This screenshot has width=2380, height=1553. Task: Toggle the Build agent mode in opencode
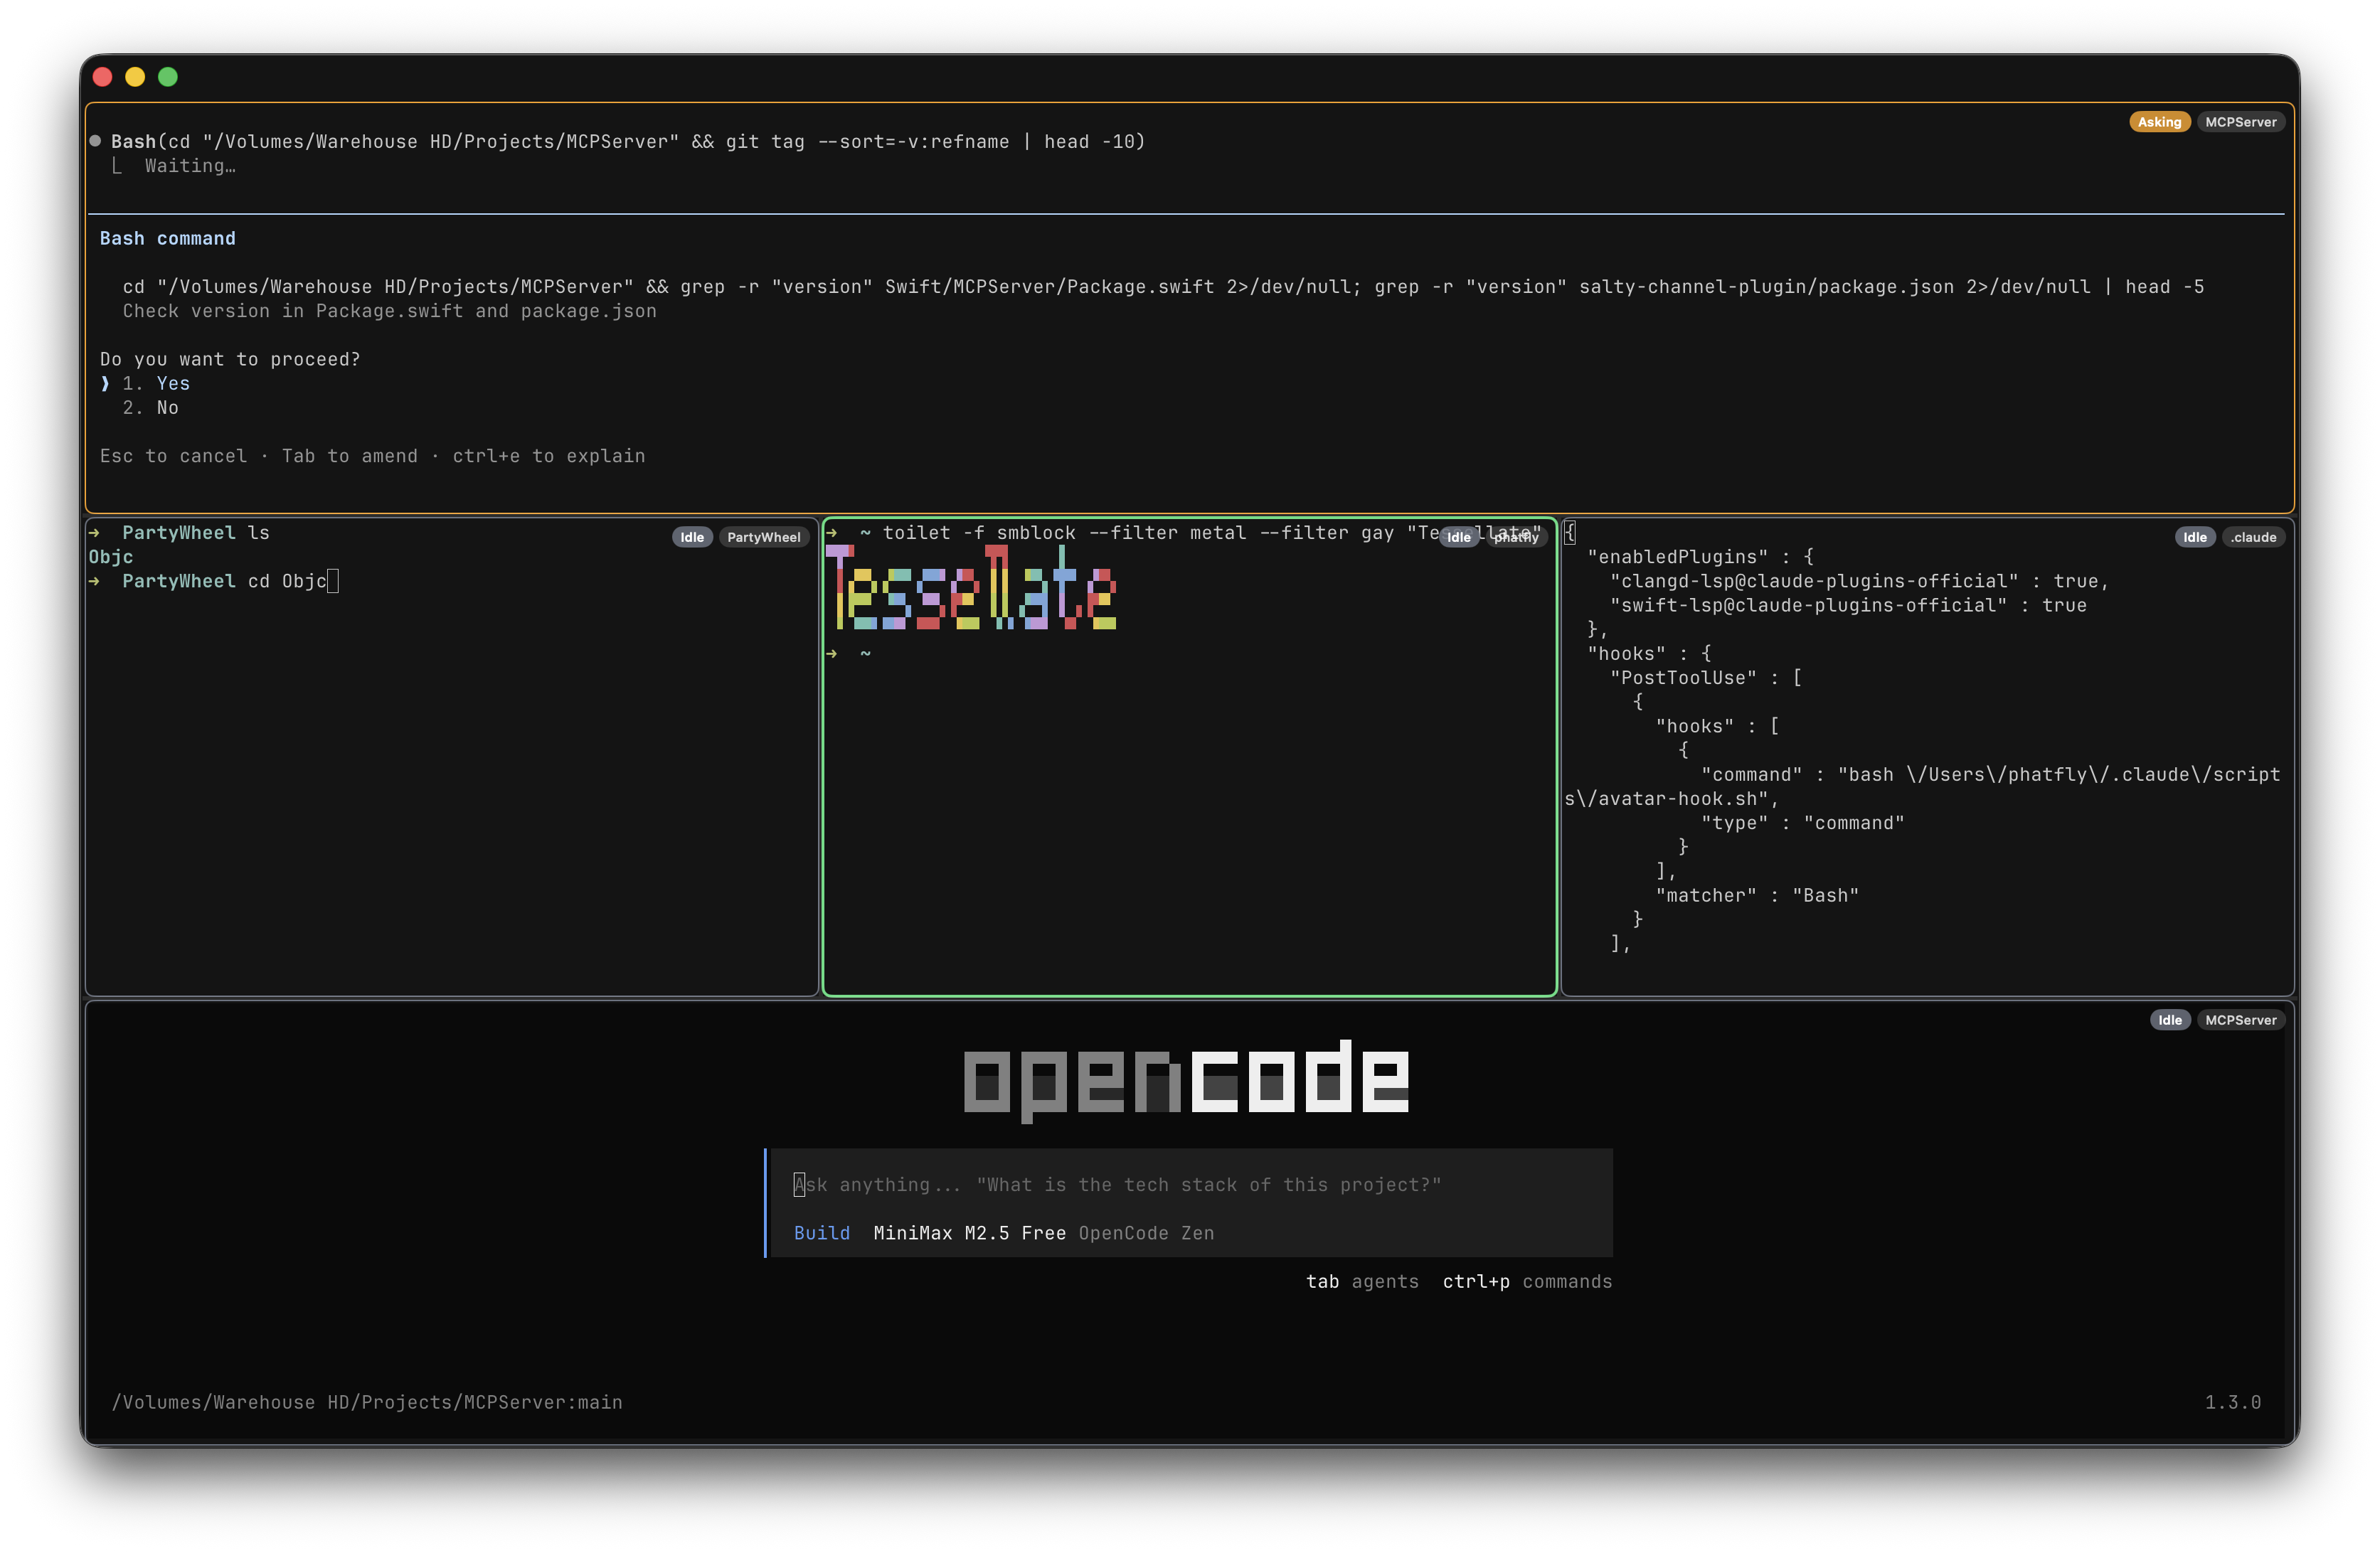pos(821,1233)
